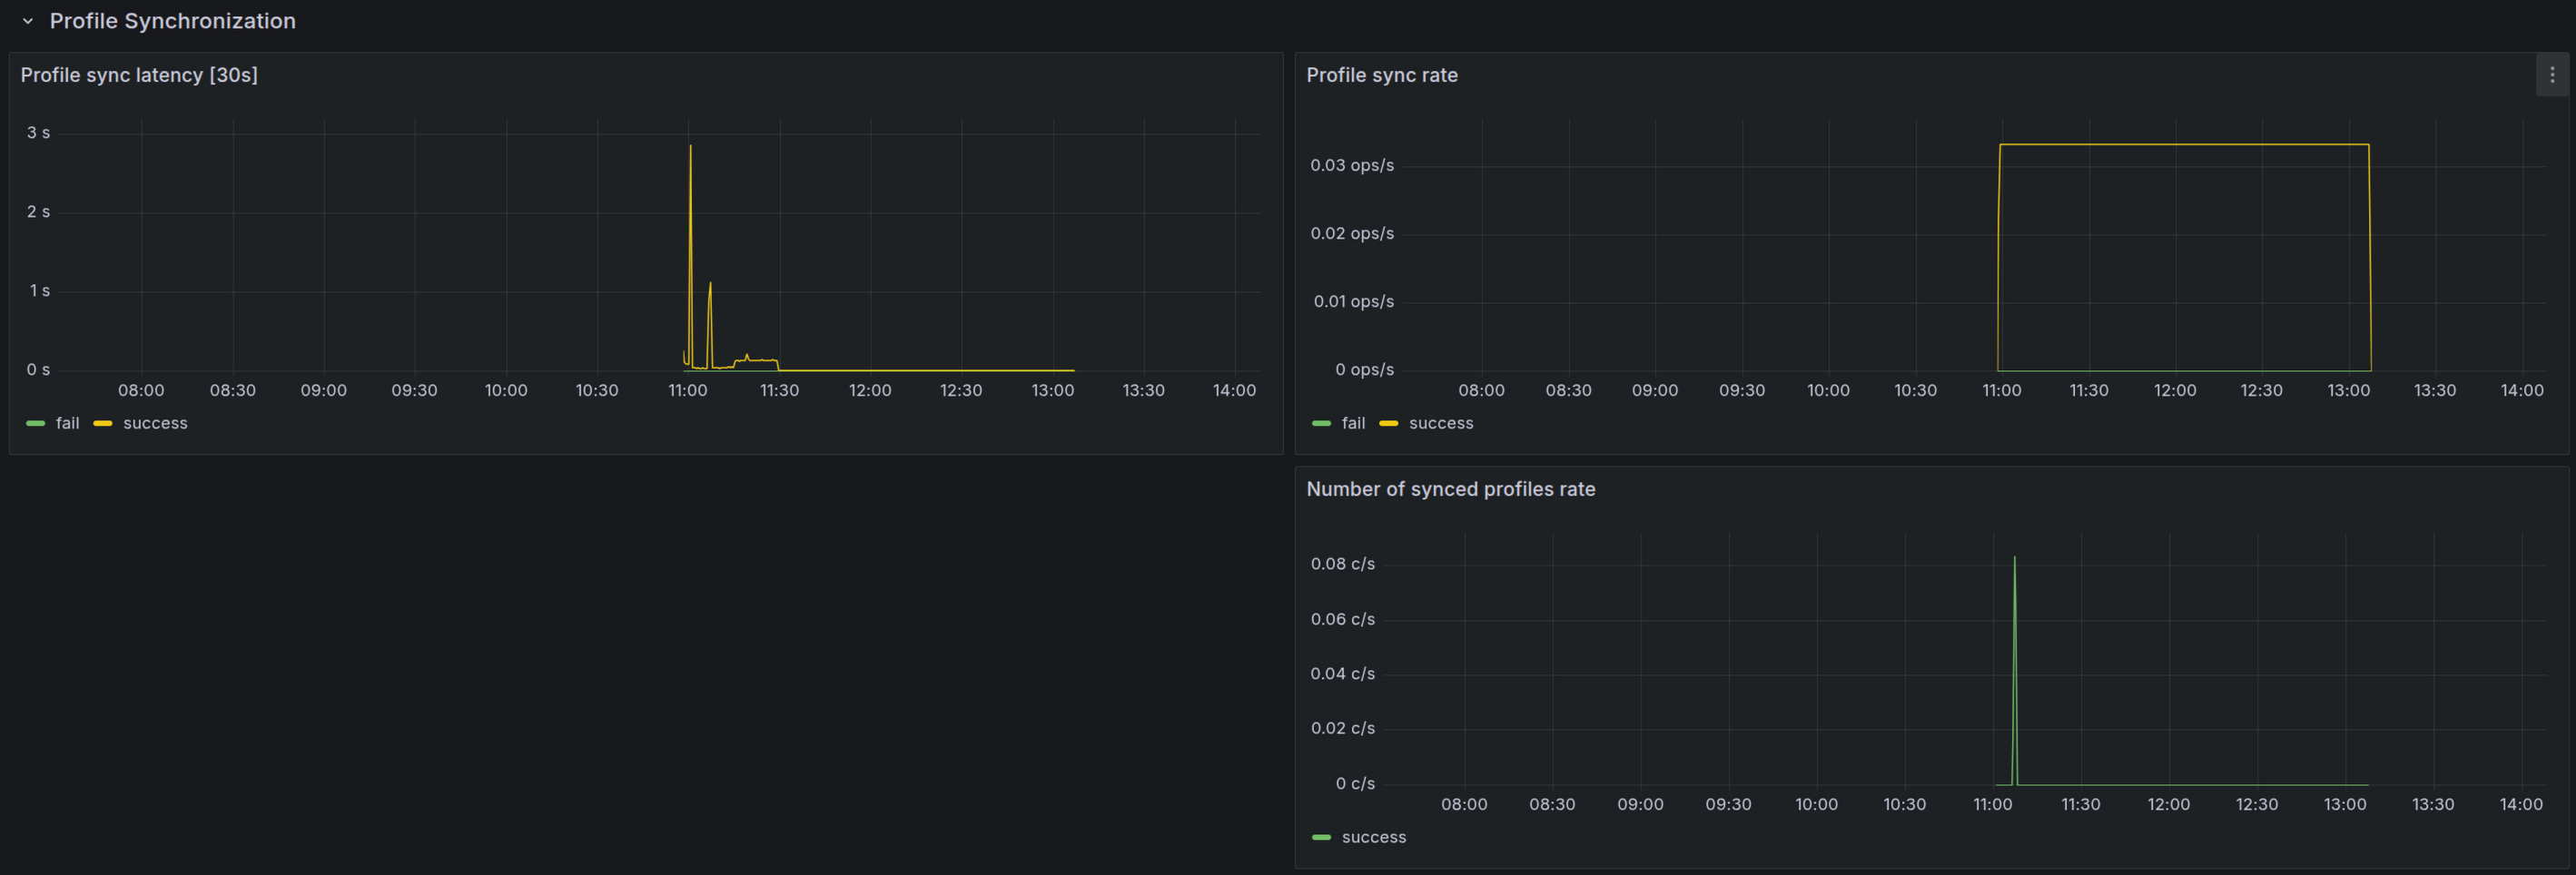Toggle fail series visibility in latency legend
2576x875 pixels.
coord(67,423)
